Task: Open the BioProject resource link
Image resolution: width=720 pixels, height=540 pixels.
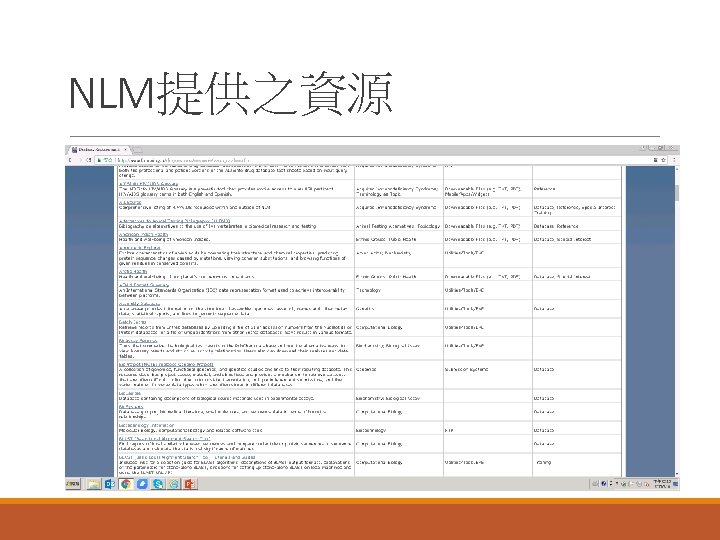Action: point(166,364)
